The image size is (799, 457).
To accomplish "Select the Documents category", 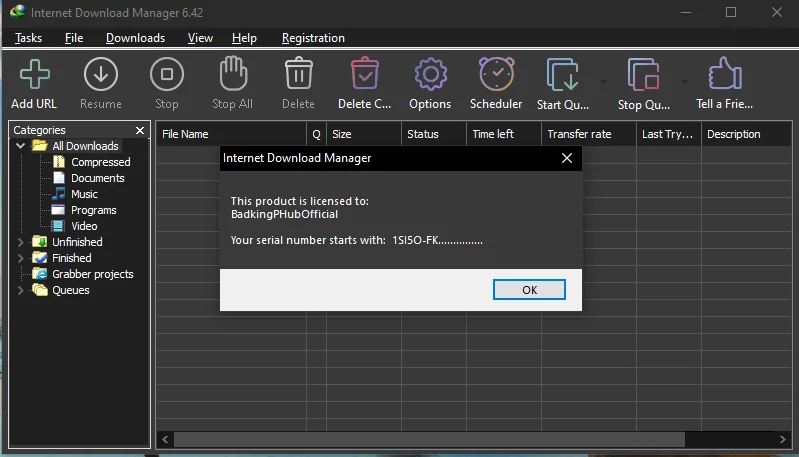I will 97,178.
